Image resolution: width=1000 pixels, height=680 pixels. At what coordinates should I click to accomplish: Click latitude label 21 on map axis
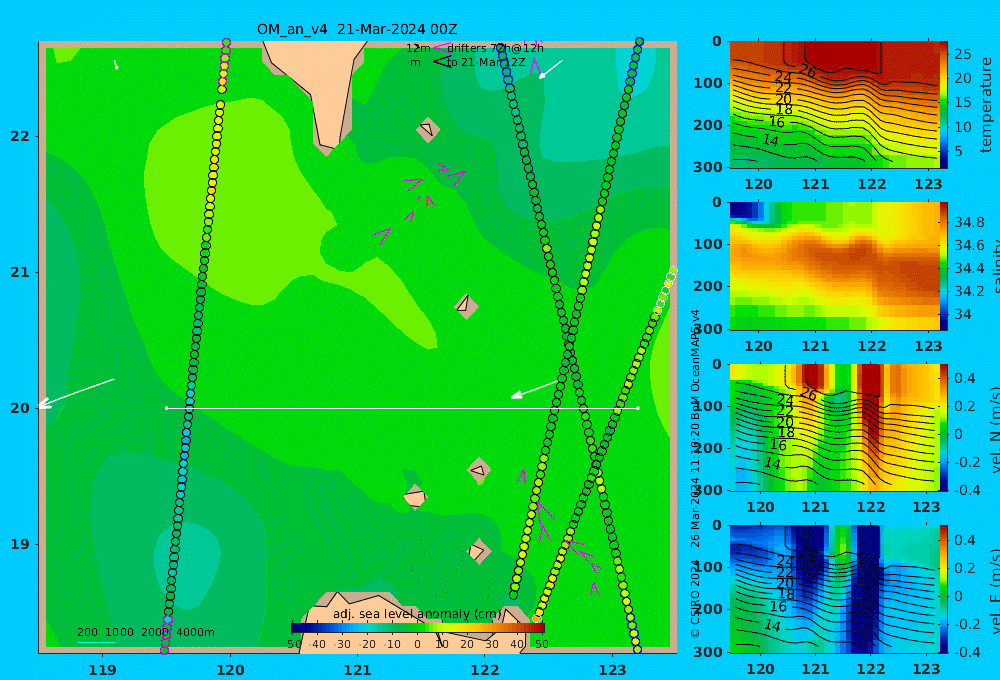tap(20, 272)
